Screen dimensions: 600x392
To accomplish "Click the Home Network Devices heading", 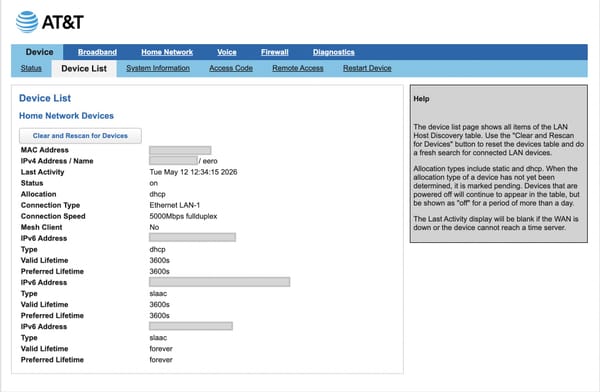I will coord(67,116).
